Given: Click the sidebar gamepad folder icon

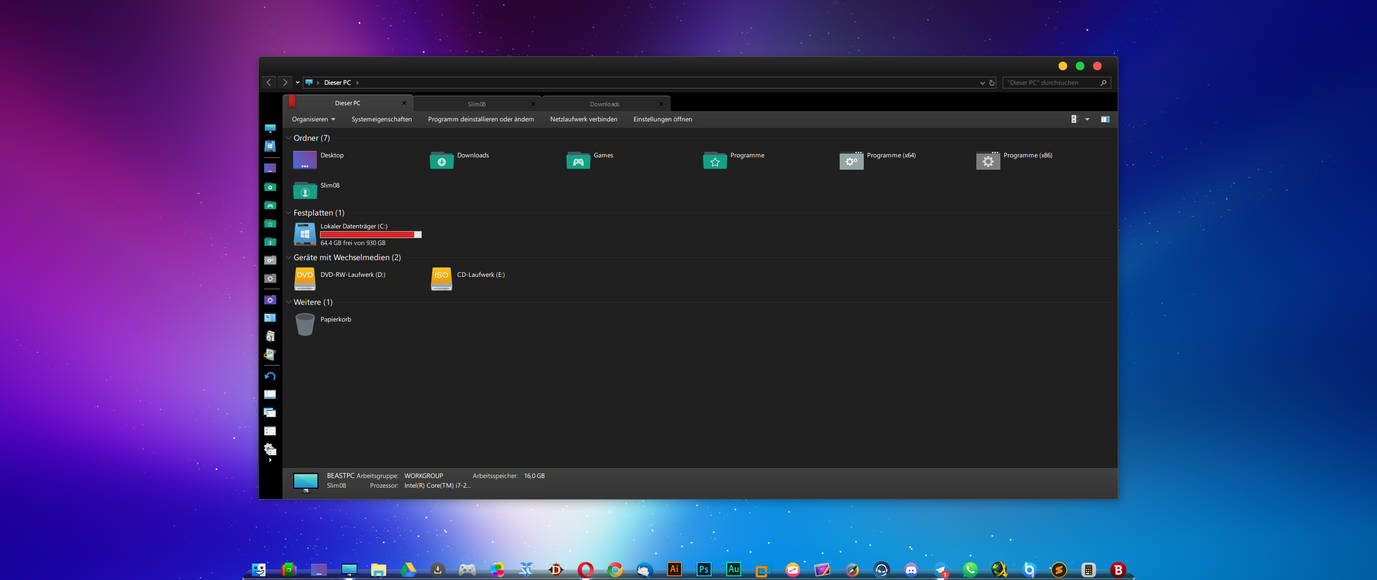Looking at the screenshot, I should click(270, 205).
